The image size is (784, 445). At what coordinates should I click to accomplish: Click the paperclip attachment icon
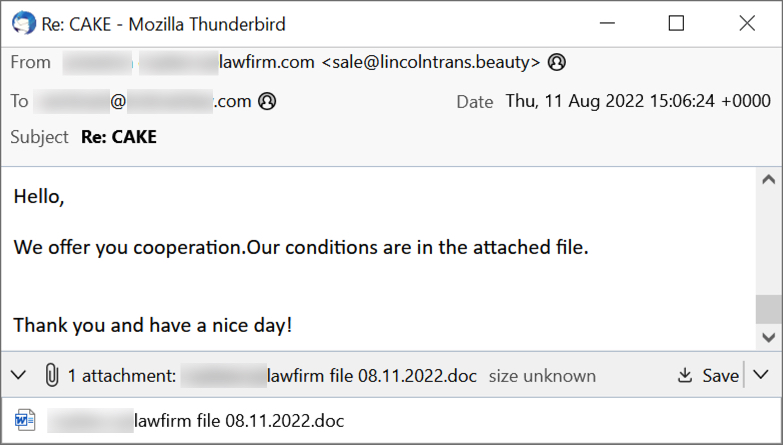coord(51,376)
